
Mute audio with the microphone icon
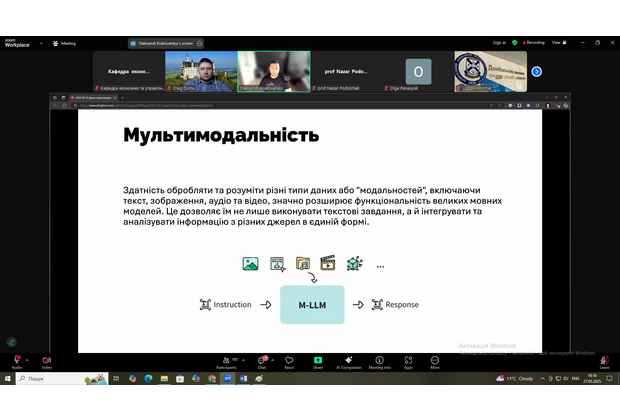(17, 361)
